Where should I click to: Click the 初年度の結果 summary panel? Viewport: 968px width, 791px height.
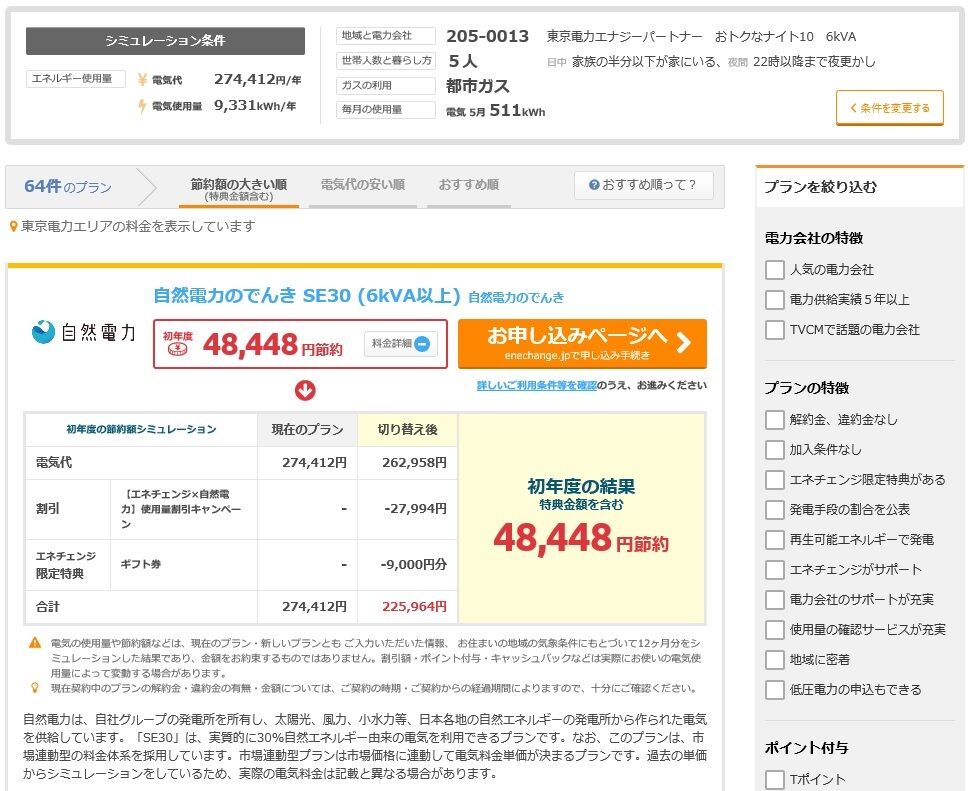pos(582,519)
